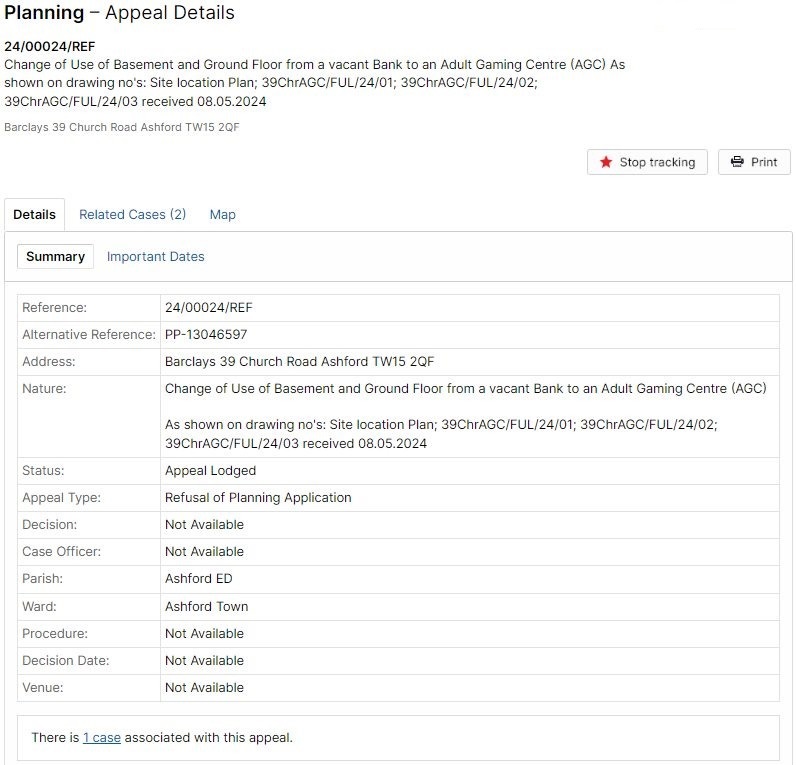The image size is (796, 765).
Task: Click the Nature description cell in the table
Action: click(x=465, y=415)
